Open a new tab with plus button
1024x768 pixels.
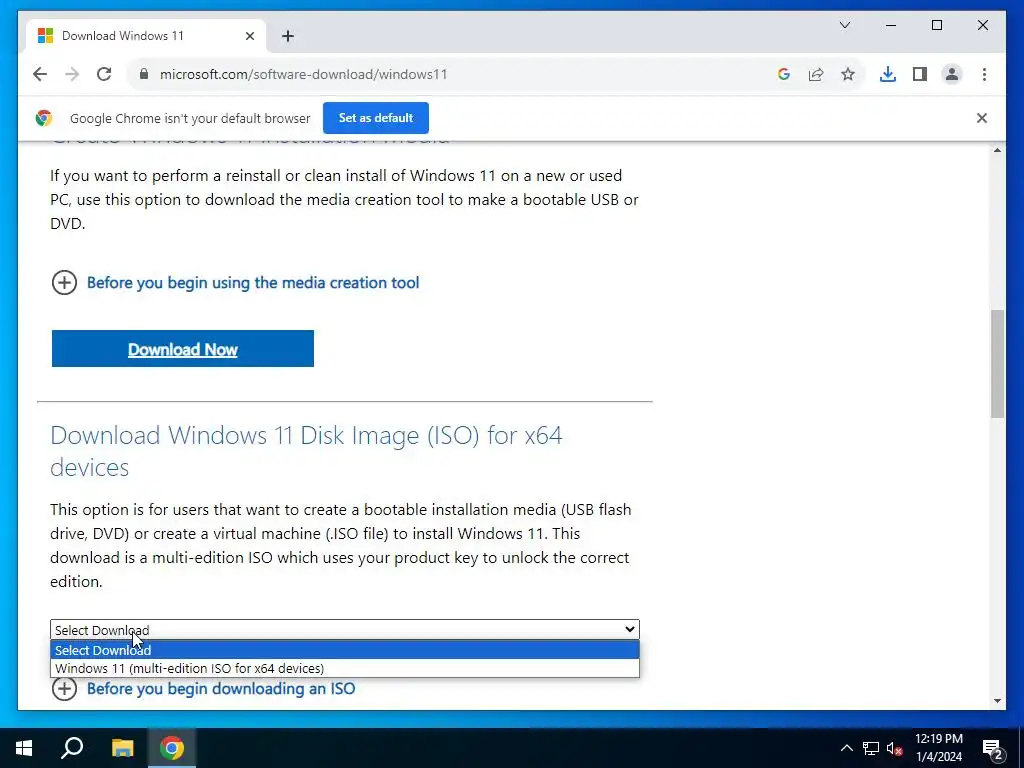[x=288, y=36]
